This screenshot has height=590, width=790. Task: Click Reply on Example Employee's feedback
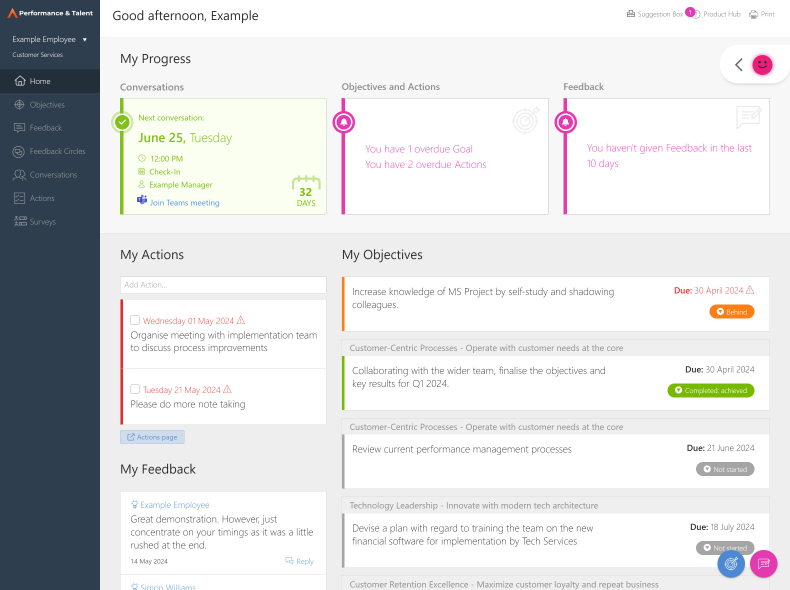pyautogui.click(x=299, y=561)
